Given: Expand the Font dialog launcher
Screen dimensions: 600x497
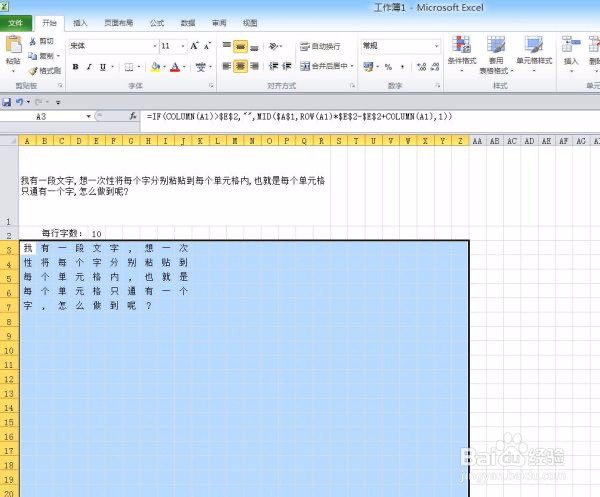Looking at the screenshot, I should pos(211,86).
